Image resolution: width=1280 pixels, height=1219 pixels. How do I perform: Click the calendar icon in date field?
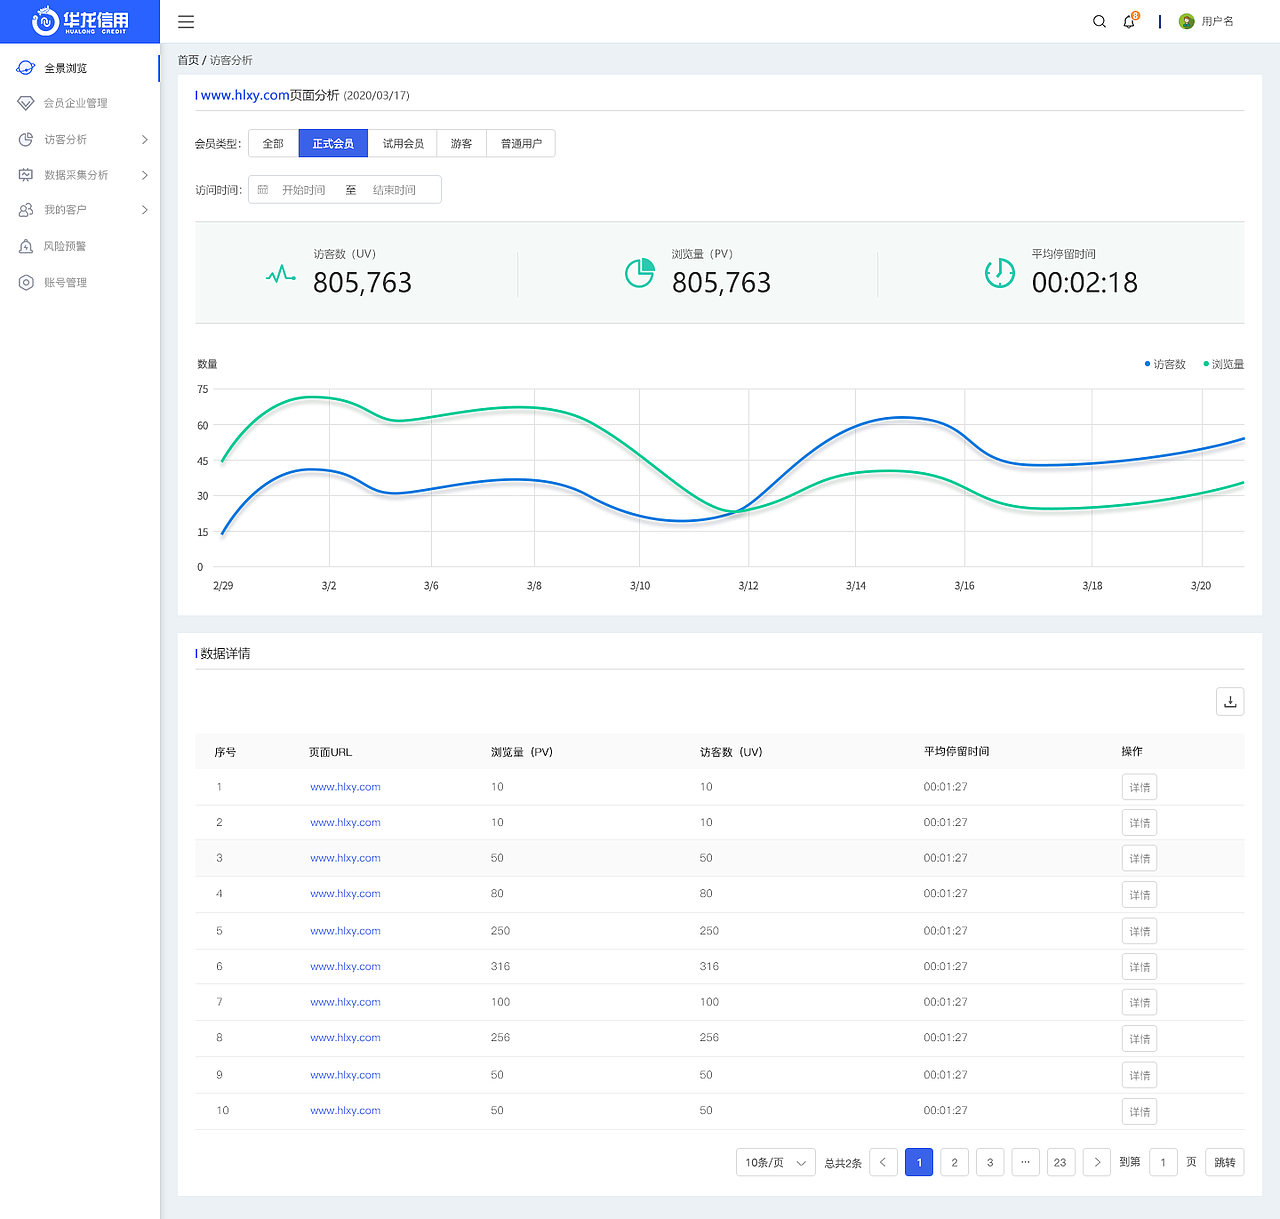click(x=263, y=190)
